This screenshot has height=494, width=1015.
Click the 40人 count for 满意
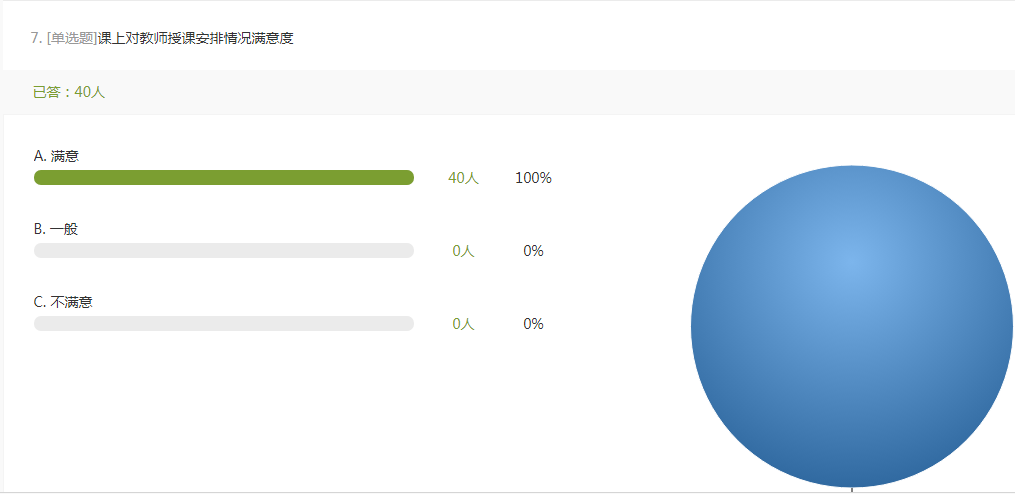[463, 178]
